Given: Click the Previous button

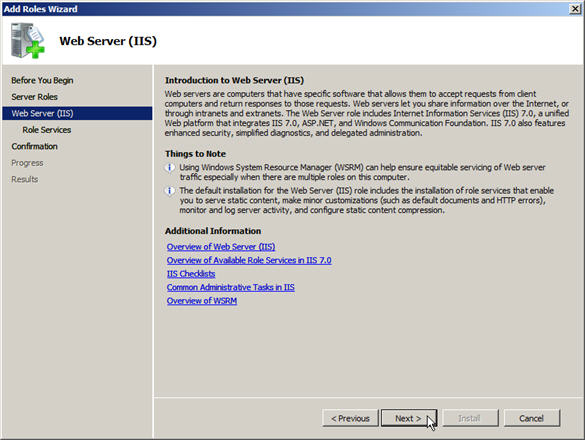Looking at the screenshot, I should click(x=350, y=418).
